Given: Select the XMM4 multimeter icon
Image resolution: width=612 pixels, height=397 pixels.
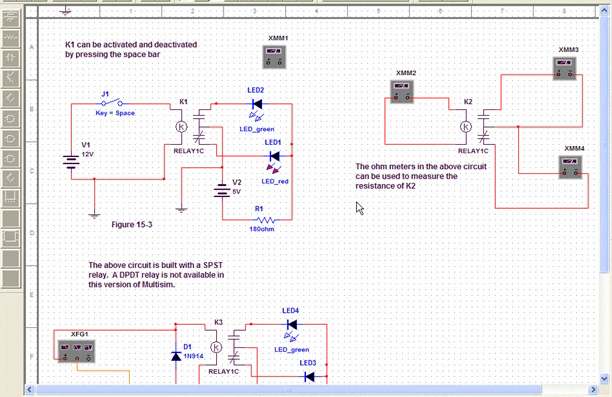Looking at the screenshot, I should (x=570, y=167).
